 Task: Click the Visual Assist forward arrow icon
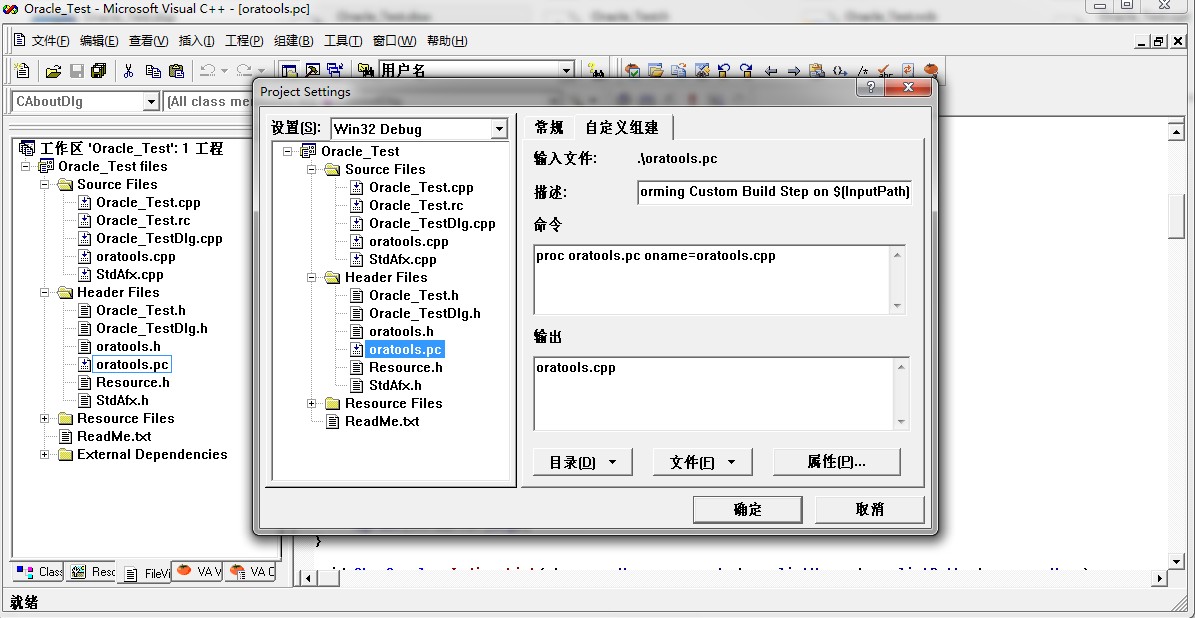[x=793, y=71]
